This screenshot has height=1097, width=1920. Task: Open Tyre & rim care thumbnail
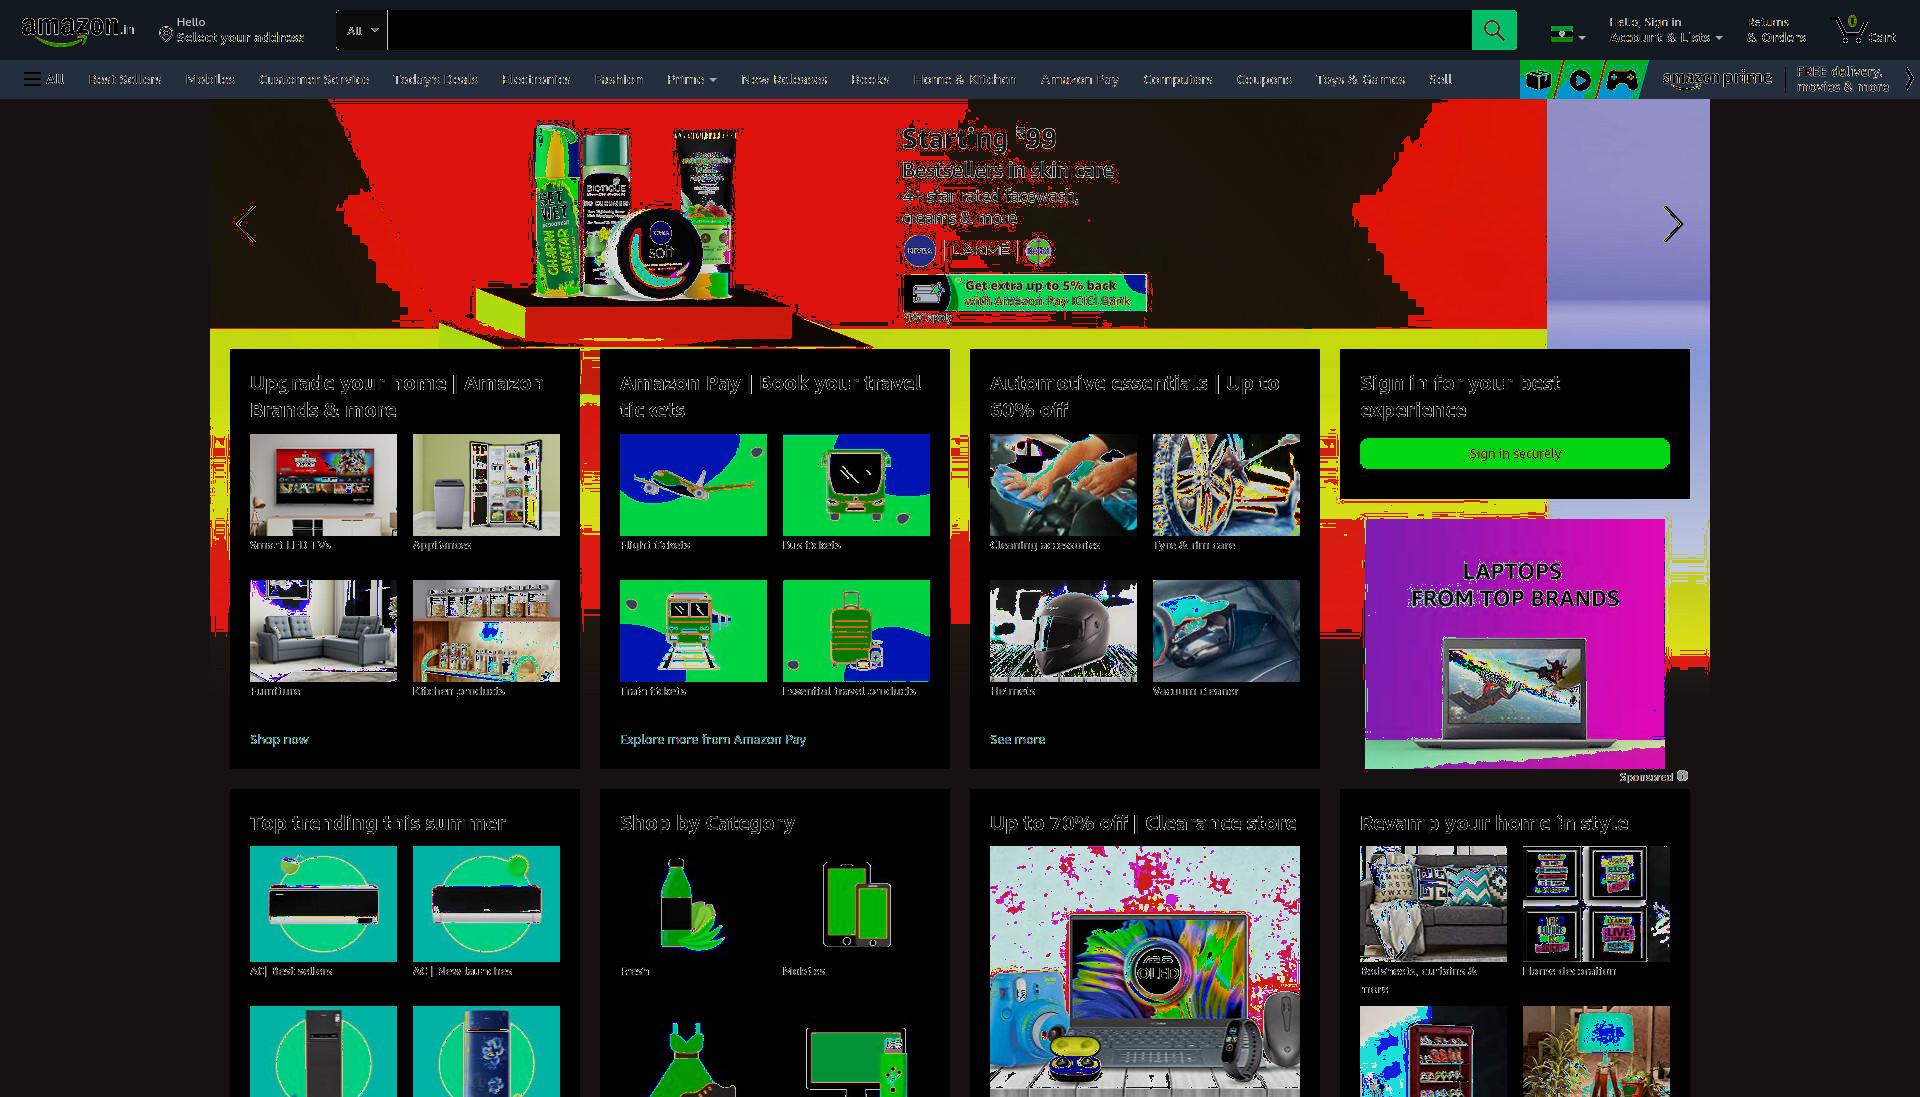[1226, 485]
